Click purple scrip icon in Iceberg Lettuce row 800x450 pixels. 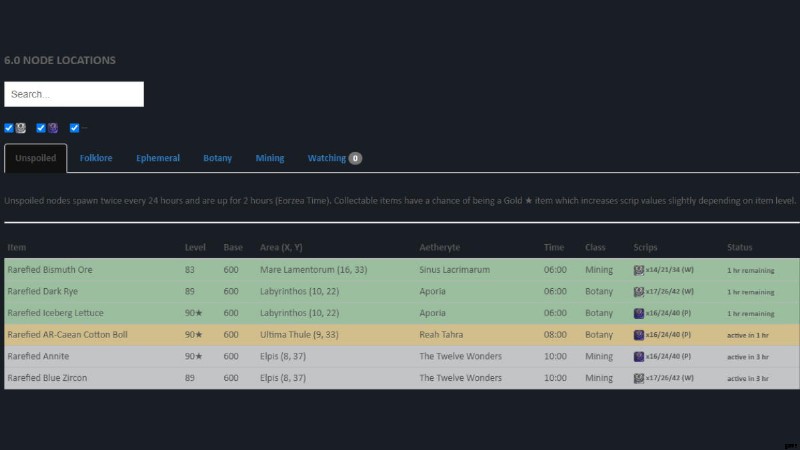pos(639,313)
